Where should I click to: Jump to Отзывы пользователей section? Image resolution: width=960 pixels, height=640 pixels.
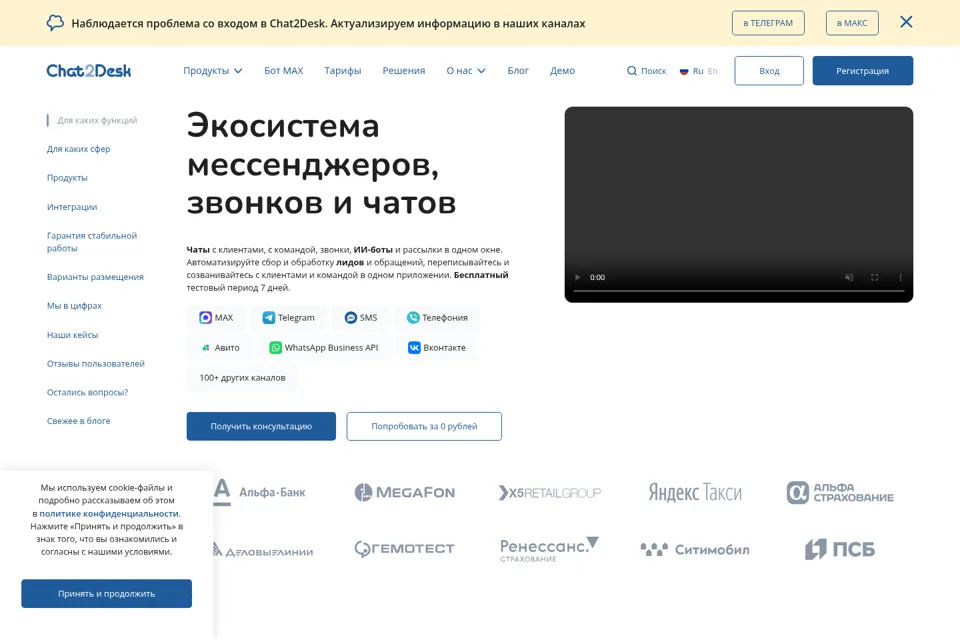pyautogui.click(x=96, y=364)
